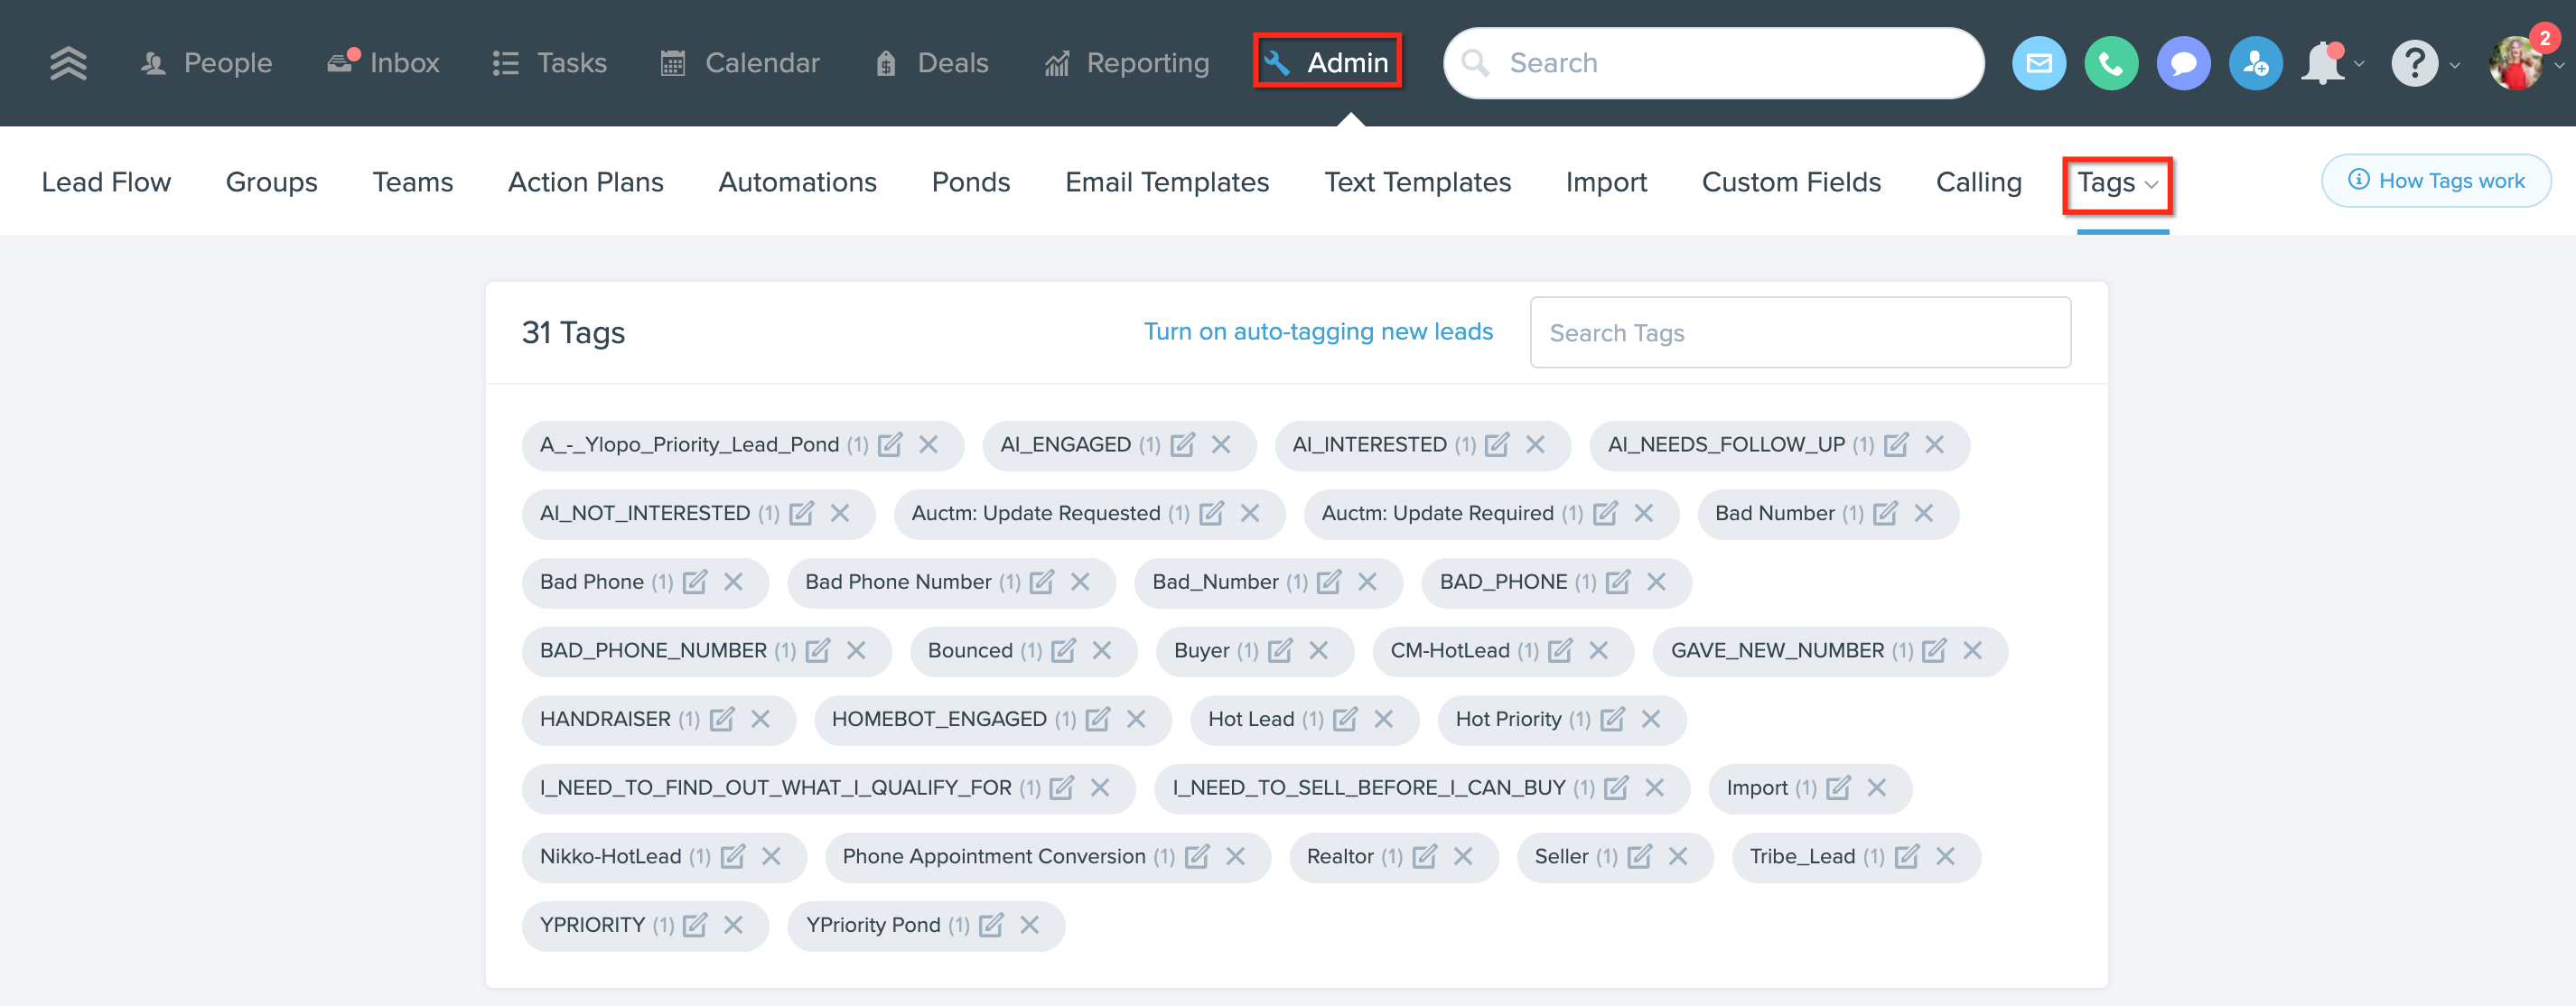Edit the Auctm: Update Requested tag
The height and width of the screenshot is (1006, 2576).
[x=1211, y=513]
